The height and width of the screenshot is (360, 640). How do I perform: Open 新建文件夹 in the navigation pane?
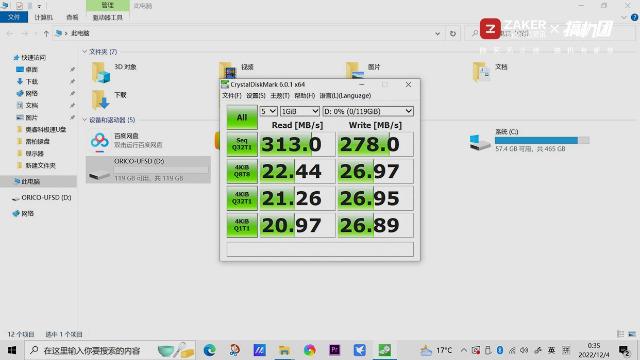click(x=40, y=165)
